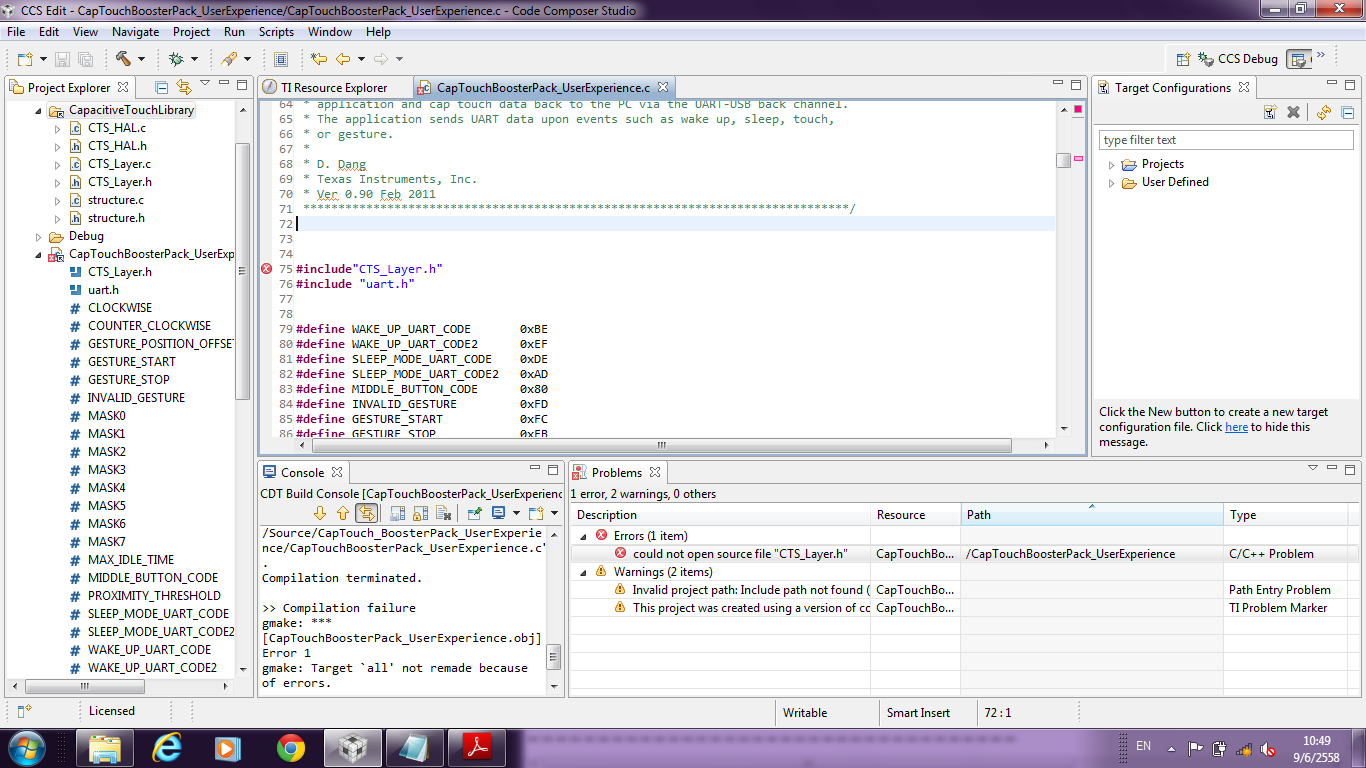Collapse all in Project Explorer

coord(162,87)
